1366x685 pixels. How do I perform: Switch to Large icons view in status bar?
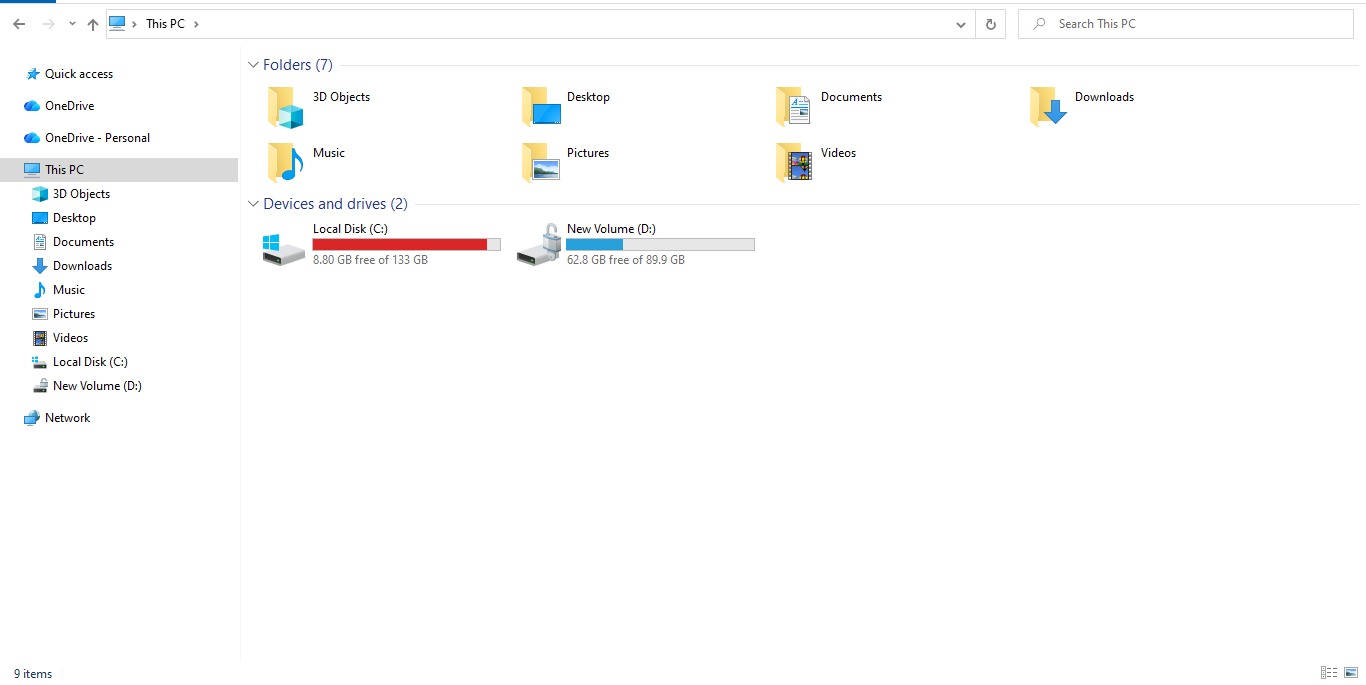[1351, 673]
